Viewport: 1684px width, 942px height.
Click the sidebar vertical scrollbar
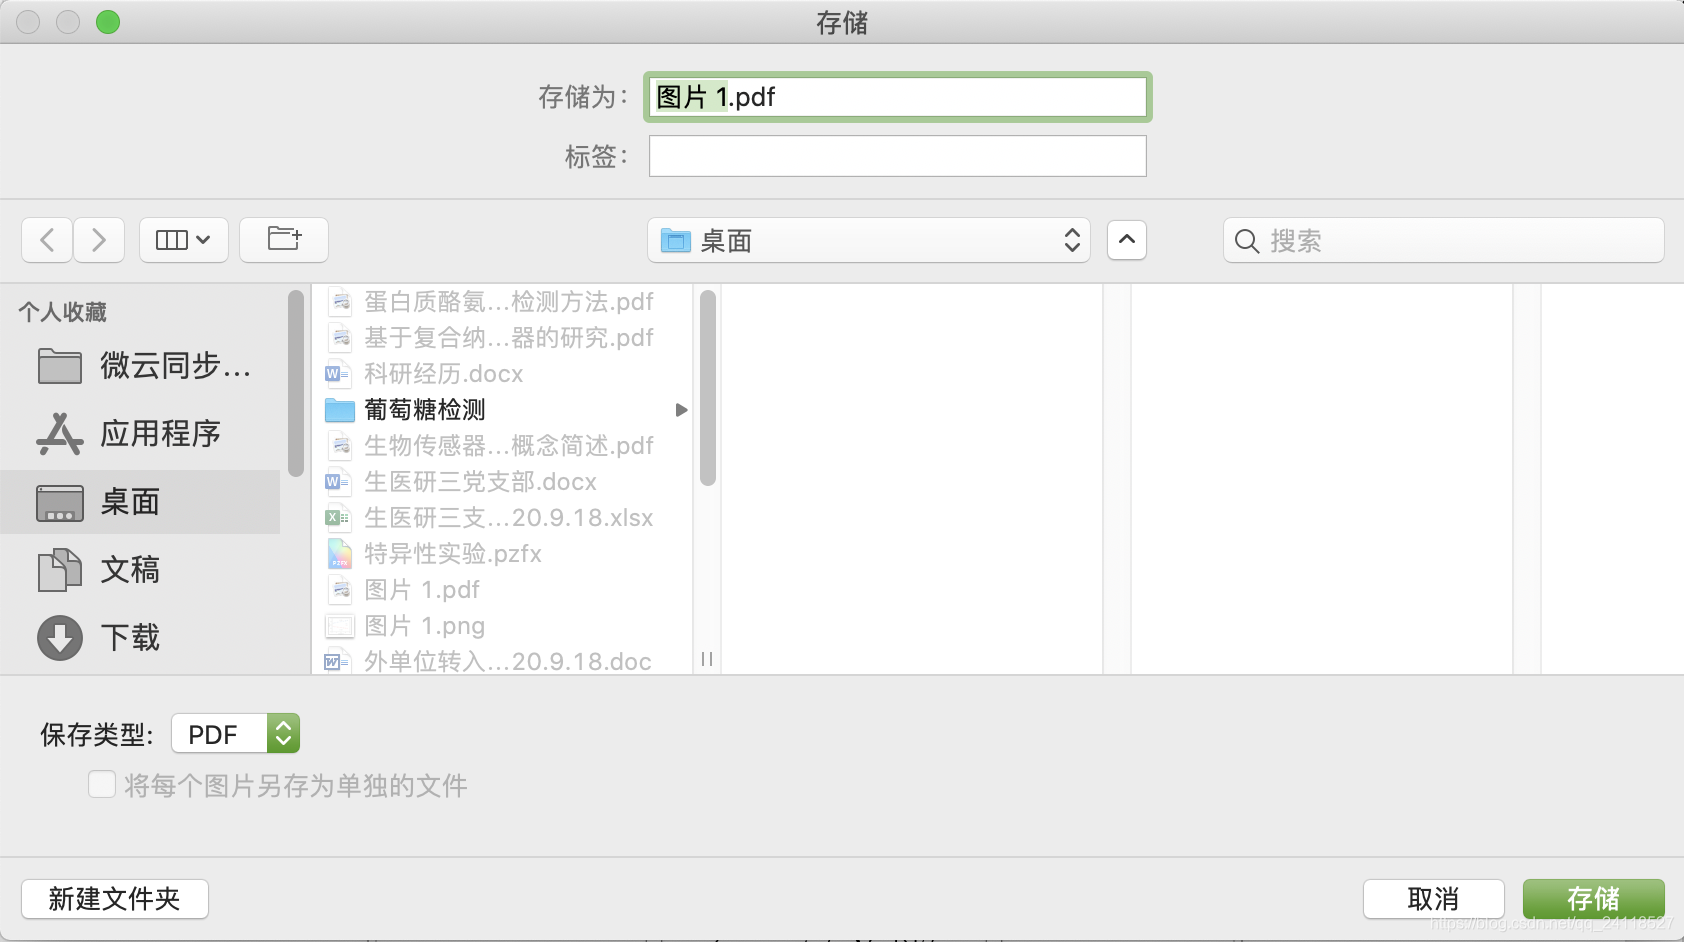pyautogui.click(x=295, y=383)
